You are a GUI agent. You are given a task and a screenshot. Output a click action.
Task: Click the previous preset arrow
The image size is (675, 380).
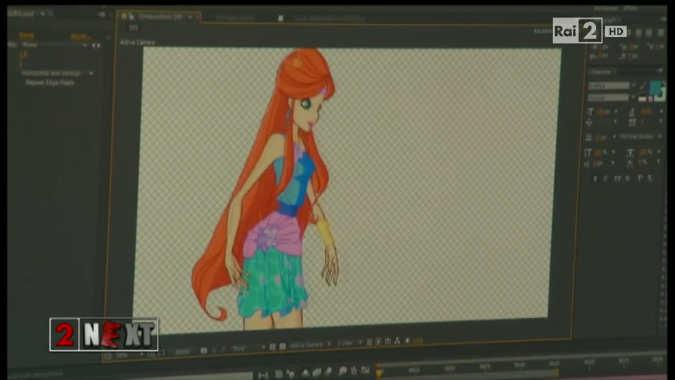point(93,45)
